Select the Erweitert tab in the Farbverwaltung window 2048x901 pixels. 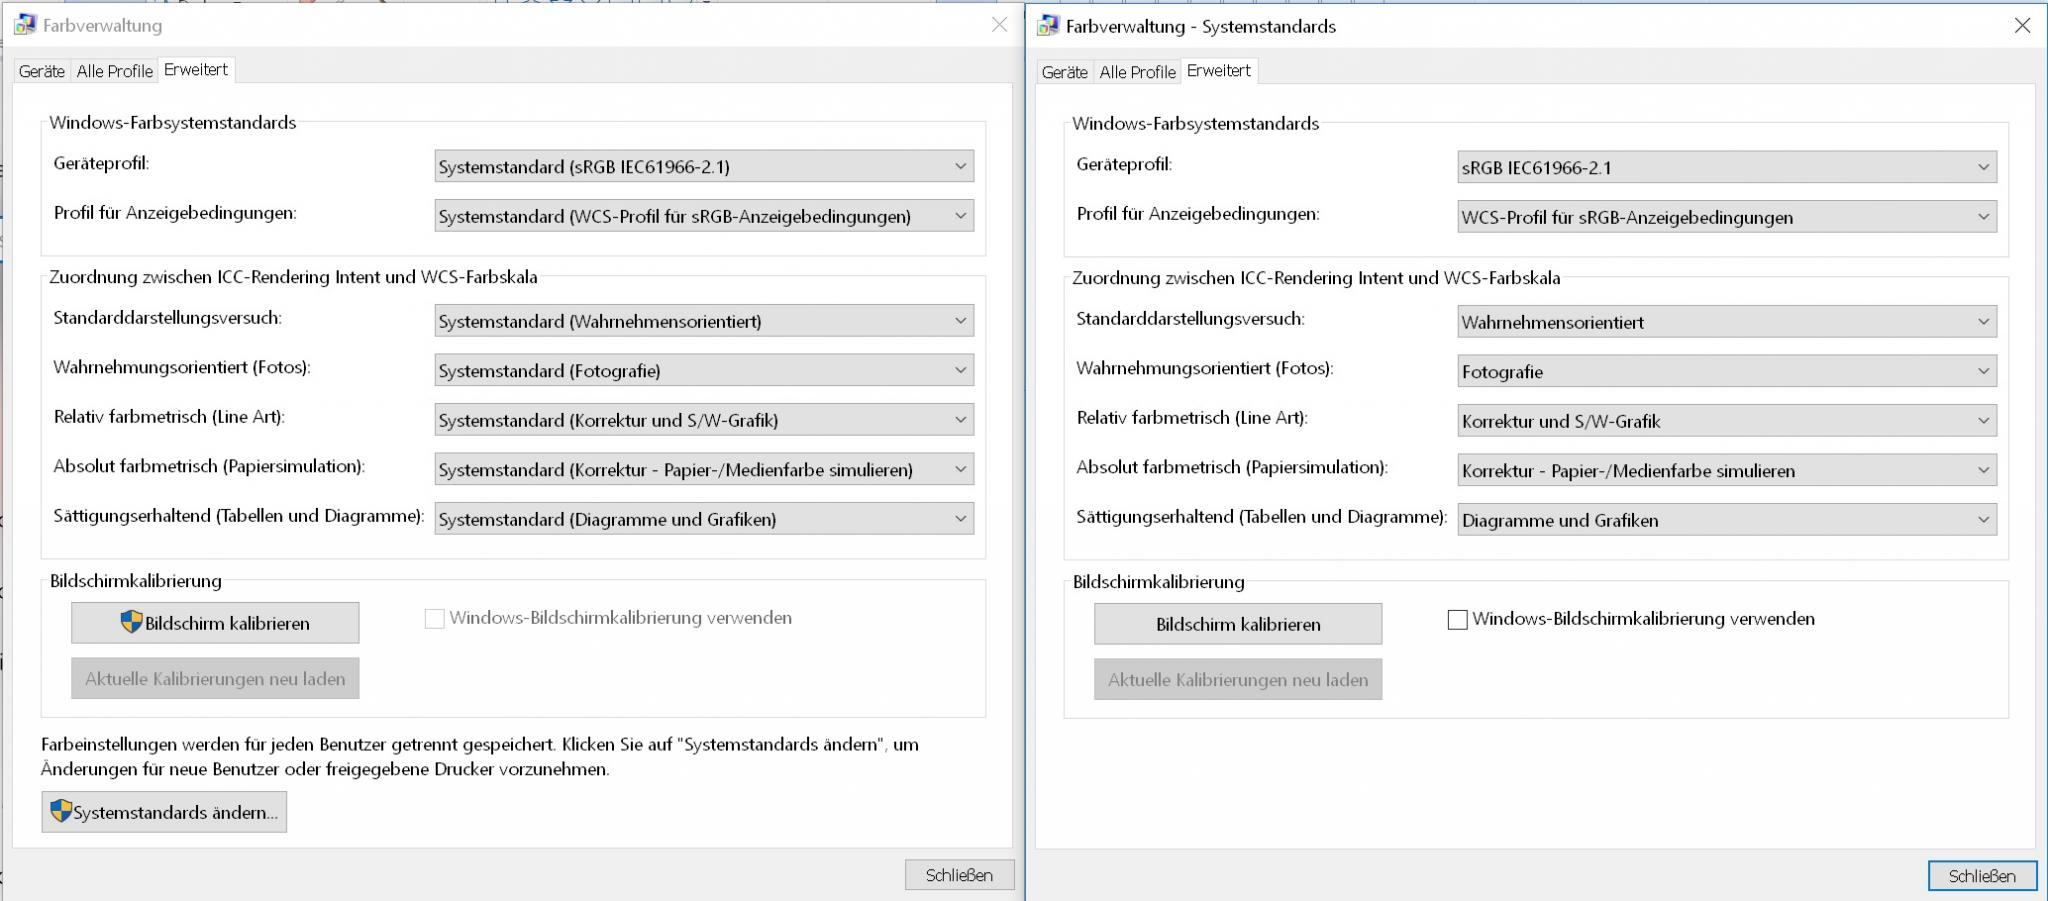[196, 69]
